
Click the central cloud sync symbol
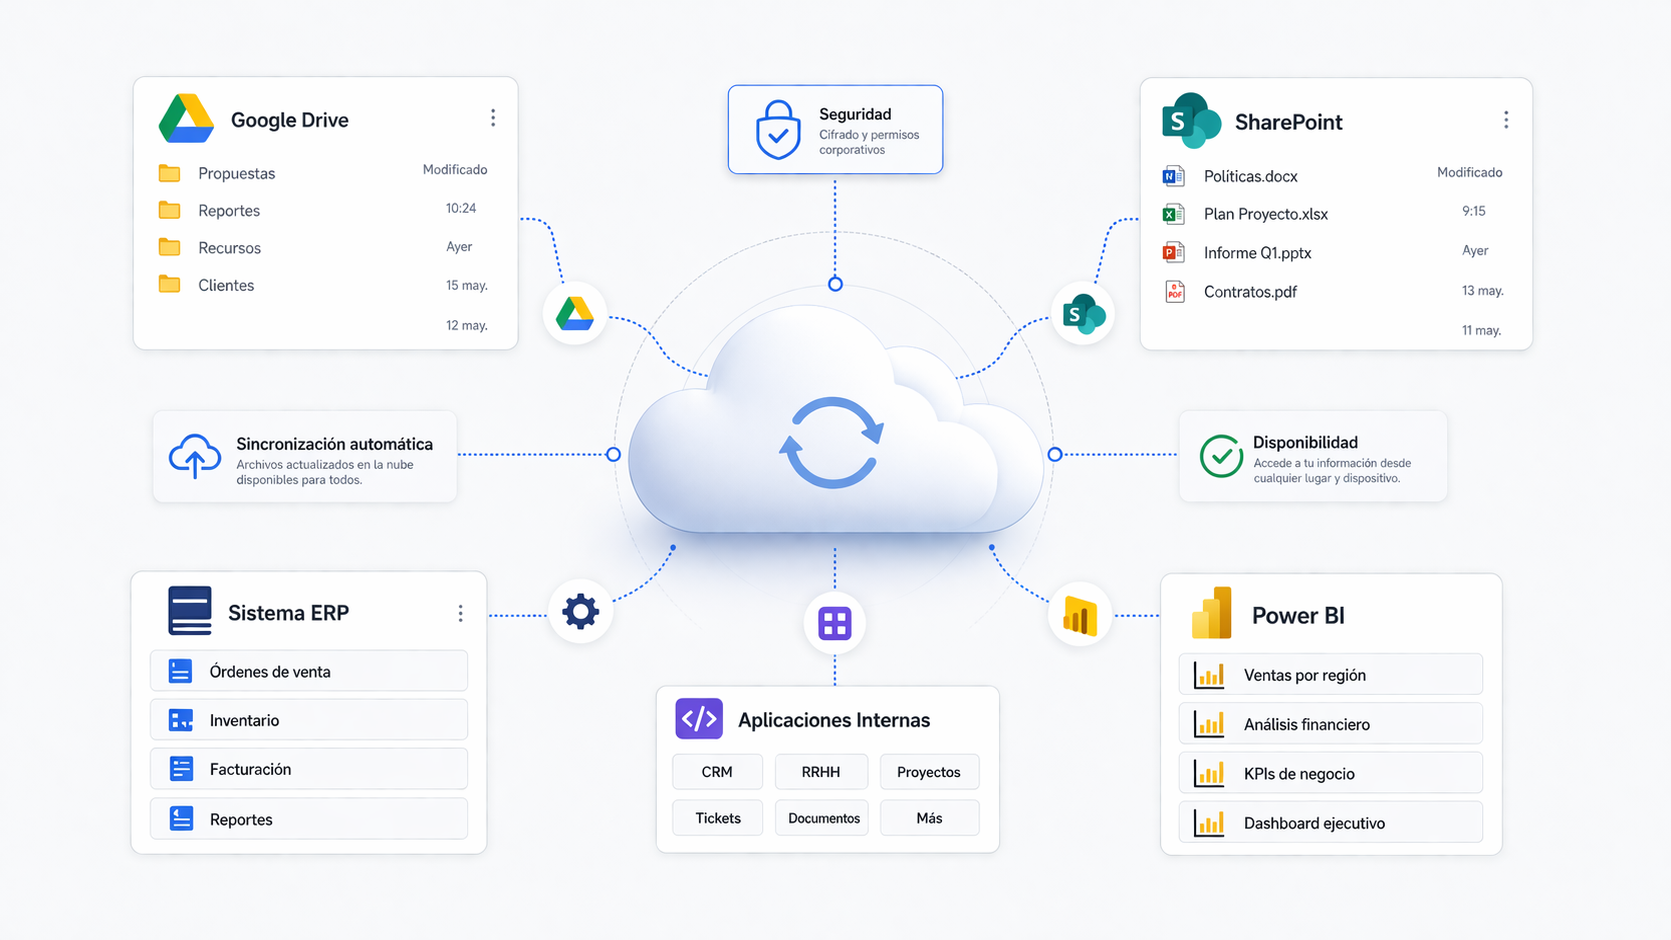pos(833,443)
